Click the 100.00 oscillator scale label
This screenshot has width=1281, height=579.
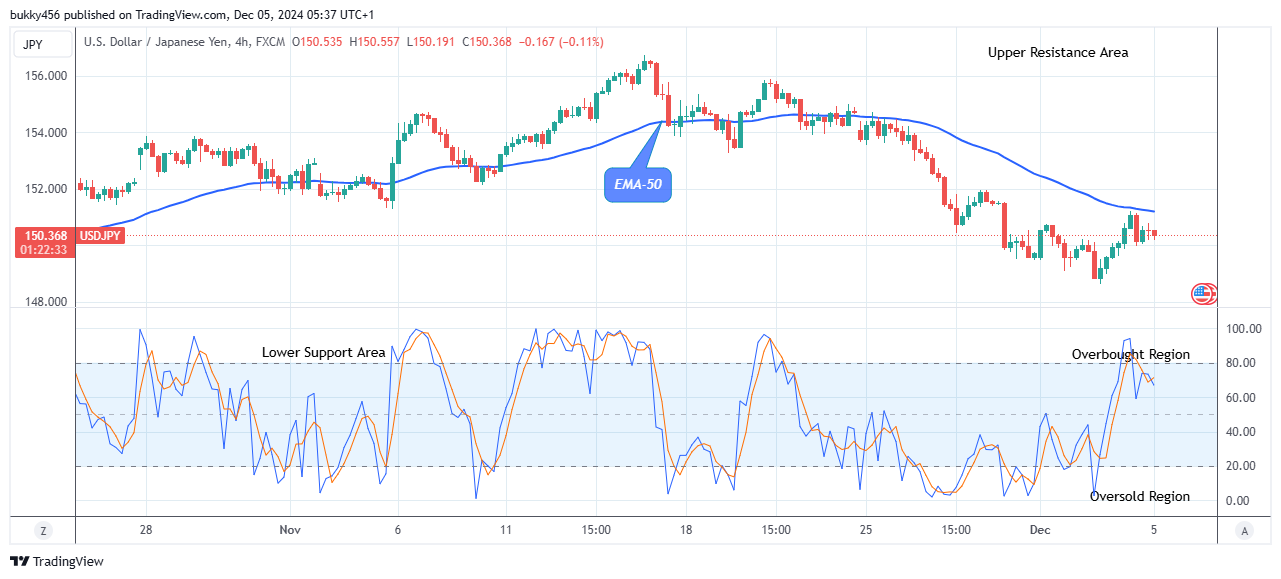[1242, 328]
